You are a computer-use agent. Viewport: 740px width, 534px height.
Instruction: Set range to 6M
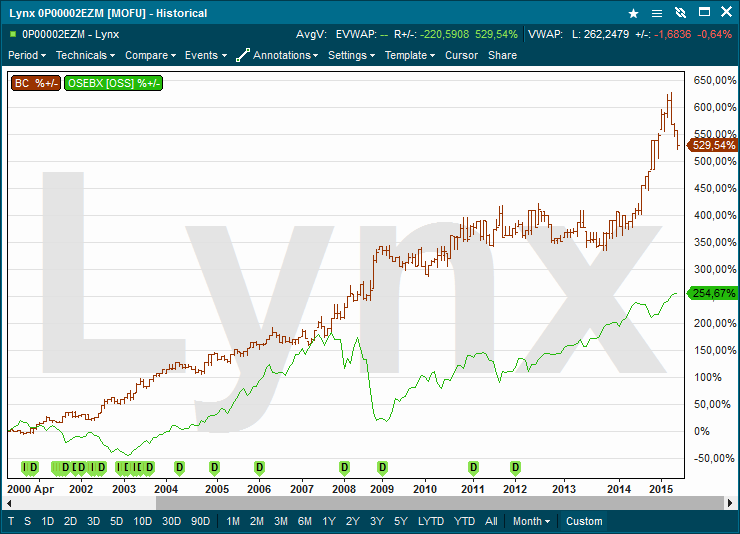(305, 521)
